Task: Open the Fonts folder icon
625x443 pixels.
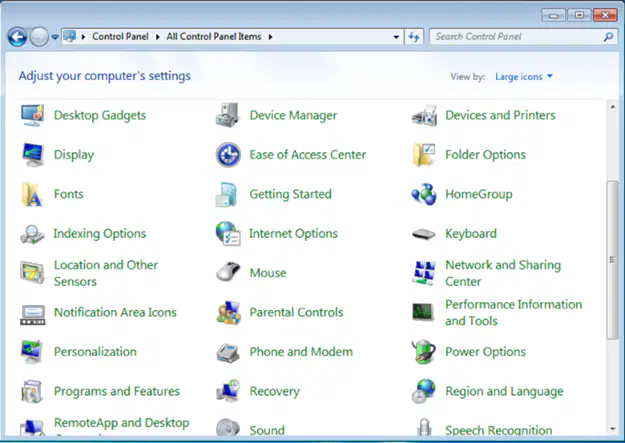Action: [x=32, y=194]
